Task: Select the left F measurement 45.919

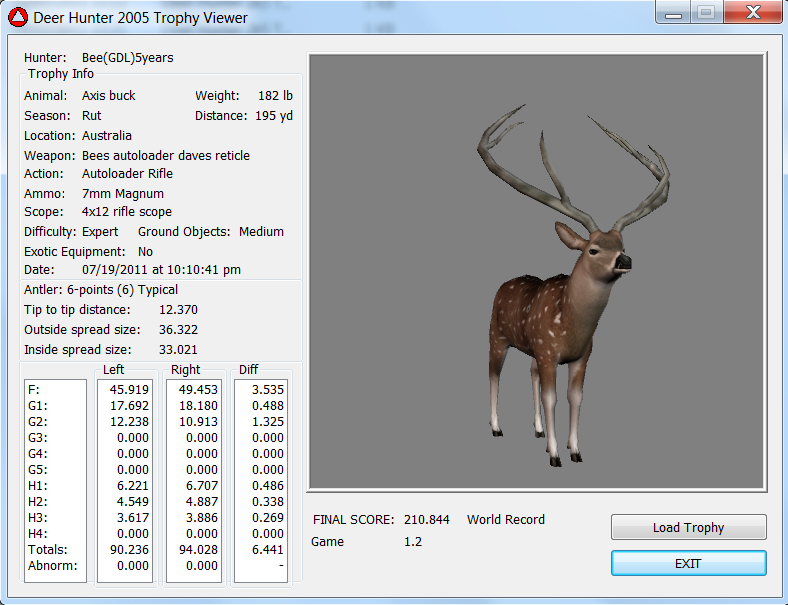Action: (127, 389)
